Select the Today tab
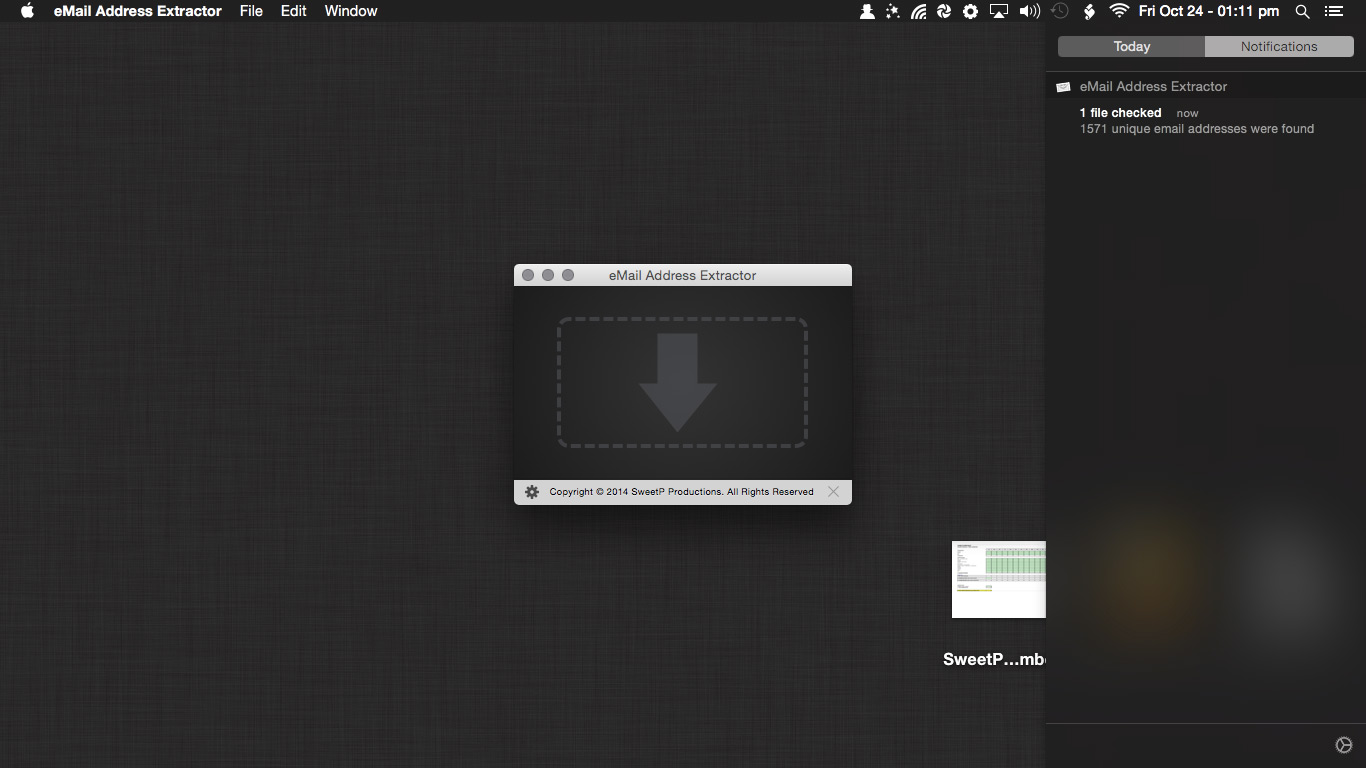1366x768 pixels. tap(1130, 46)
